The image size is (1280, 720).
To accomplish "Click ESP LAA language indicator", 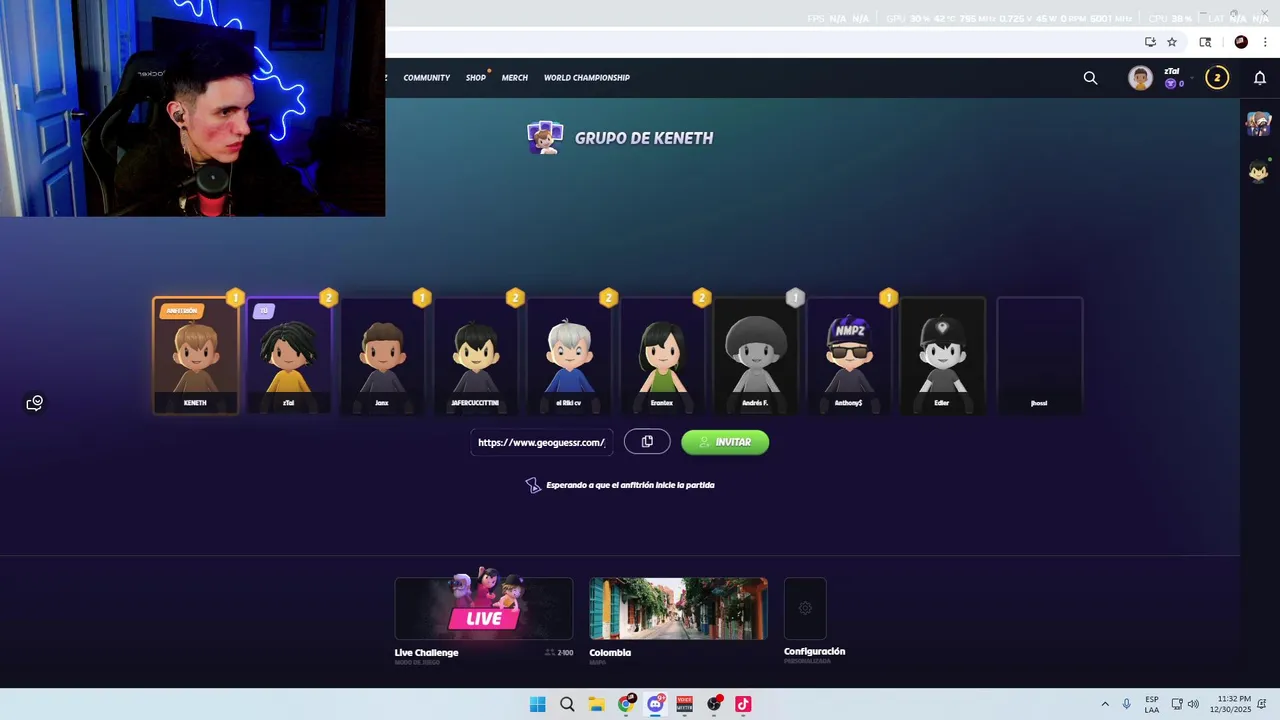I will click(1152, 704).
